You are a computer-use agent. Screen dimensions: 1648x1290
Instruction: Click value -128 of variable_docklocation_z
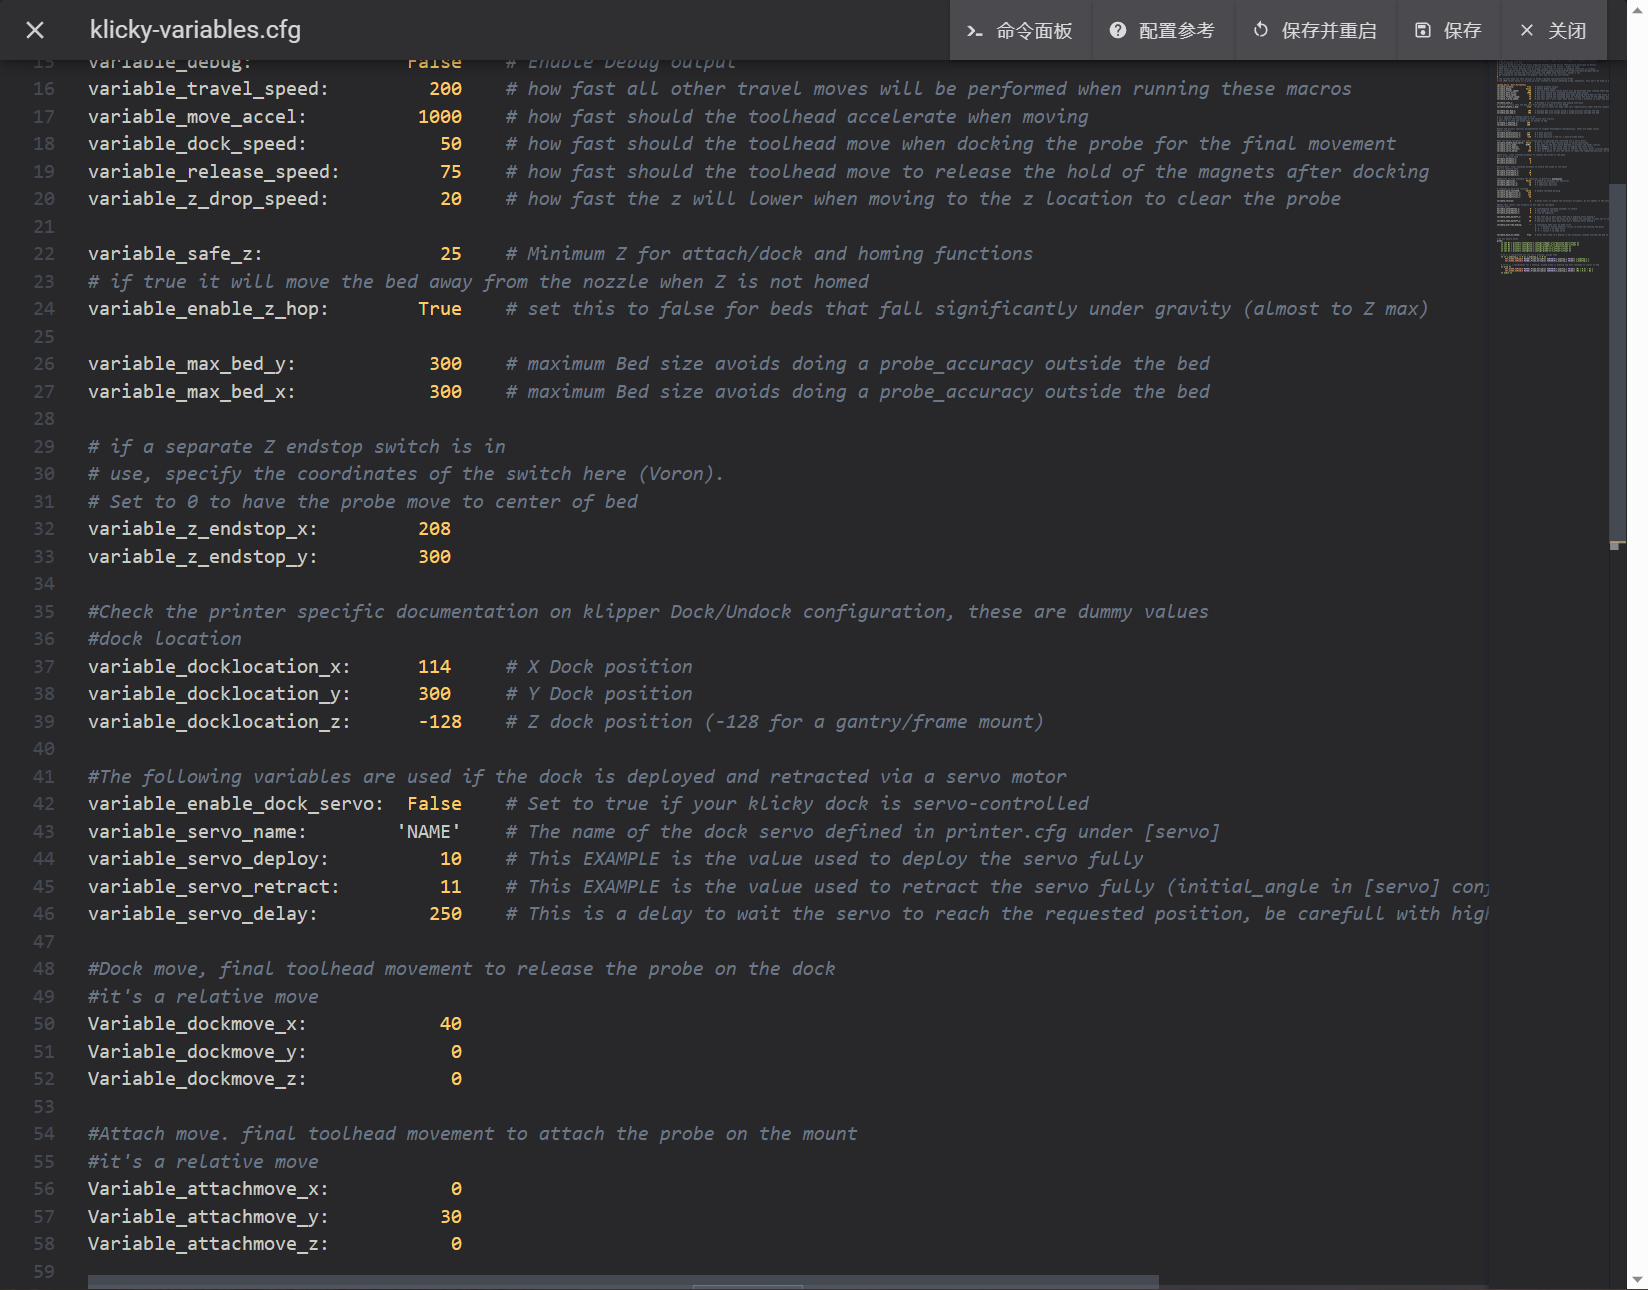point(440,722)
